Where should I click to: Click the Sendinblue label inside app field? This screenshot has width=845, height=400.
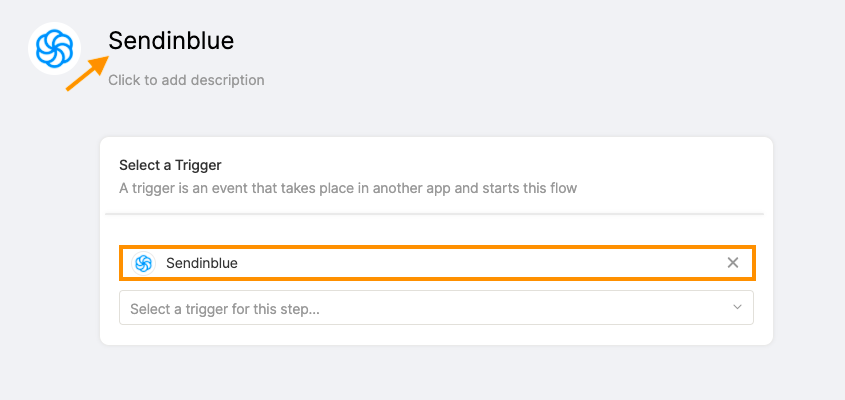point(202,263)
